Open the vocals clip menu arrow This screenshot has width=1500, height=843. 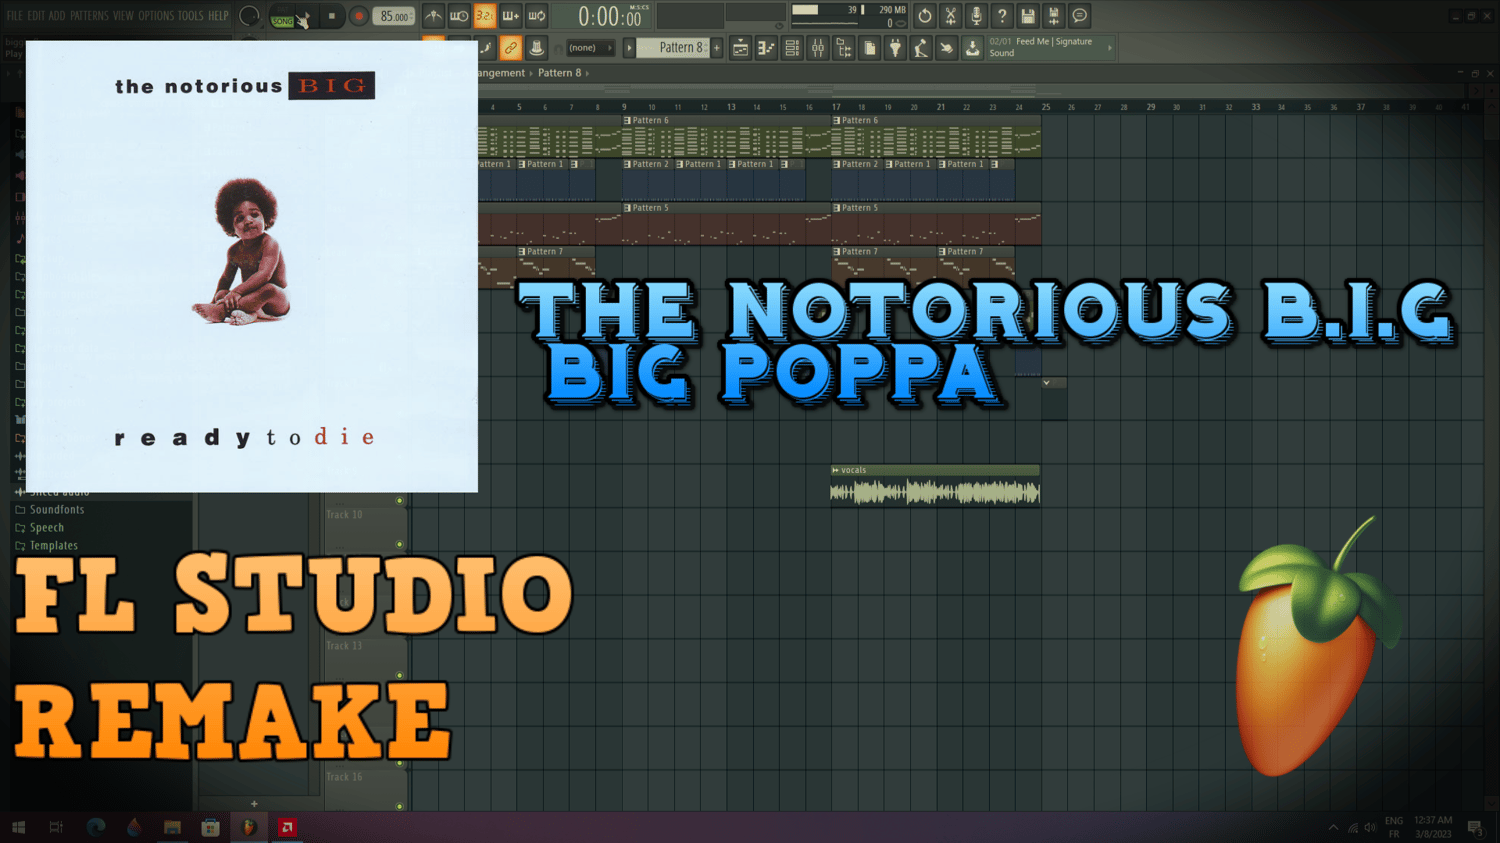[x=835, y=470]
